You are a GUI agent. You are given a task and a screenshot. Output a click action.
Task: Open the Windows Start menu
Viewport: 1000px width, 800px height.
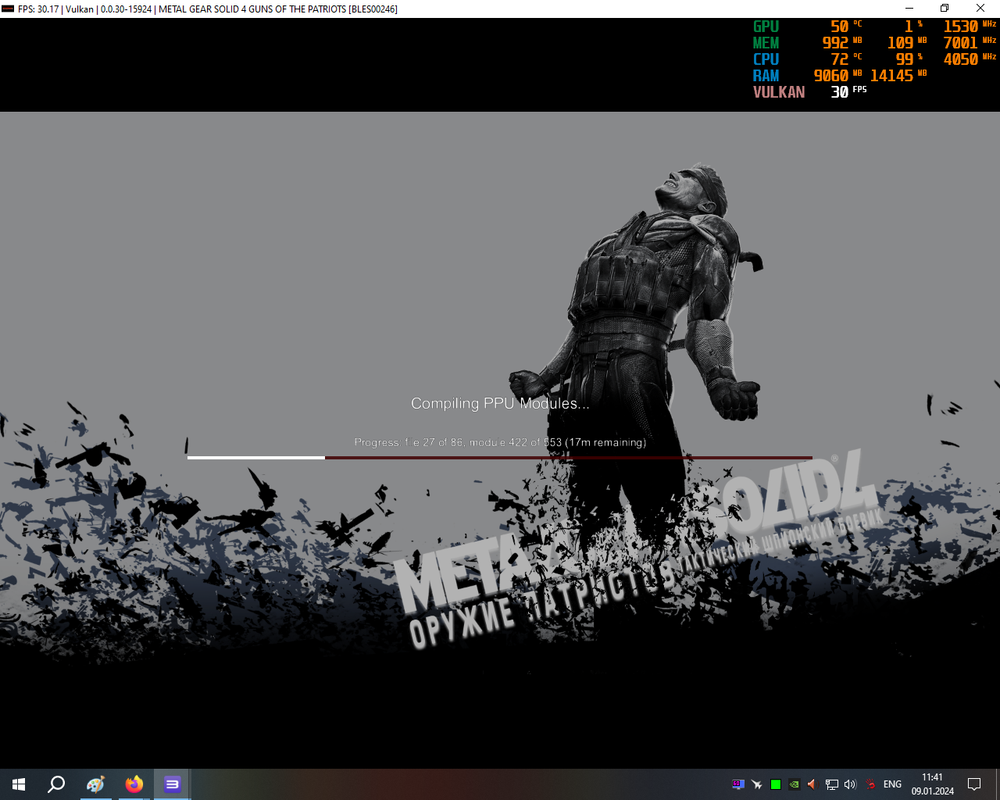coord(18,784)
